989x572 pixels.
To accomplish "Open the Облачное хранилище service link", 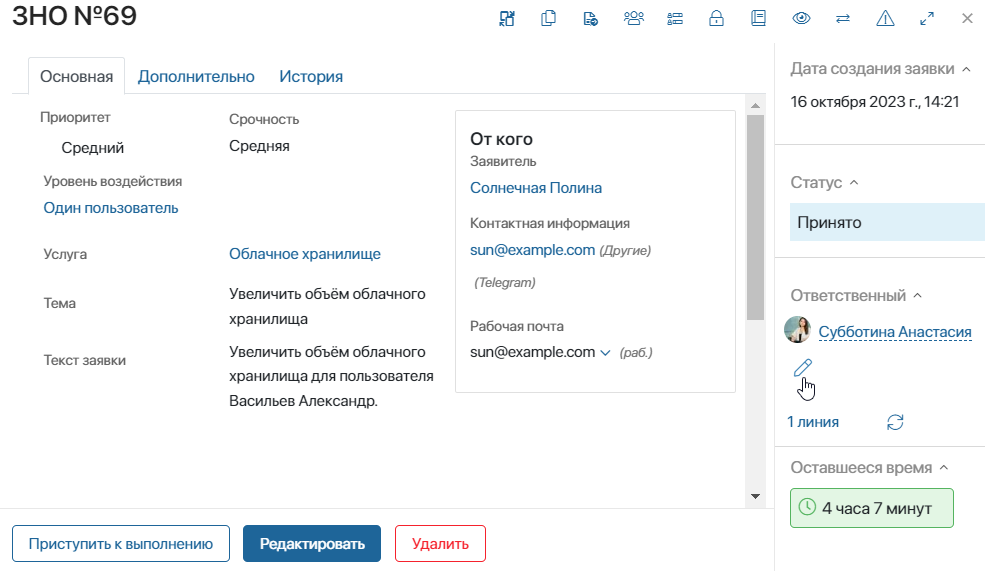I will (305, 254).
